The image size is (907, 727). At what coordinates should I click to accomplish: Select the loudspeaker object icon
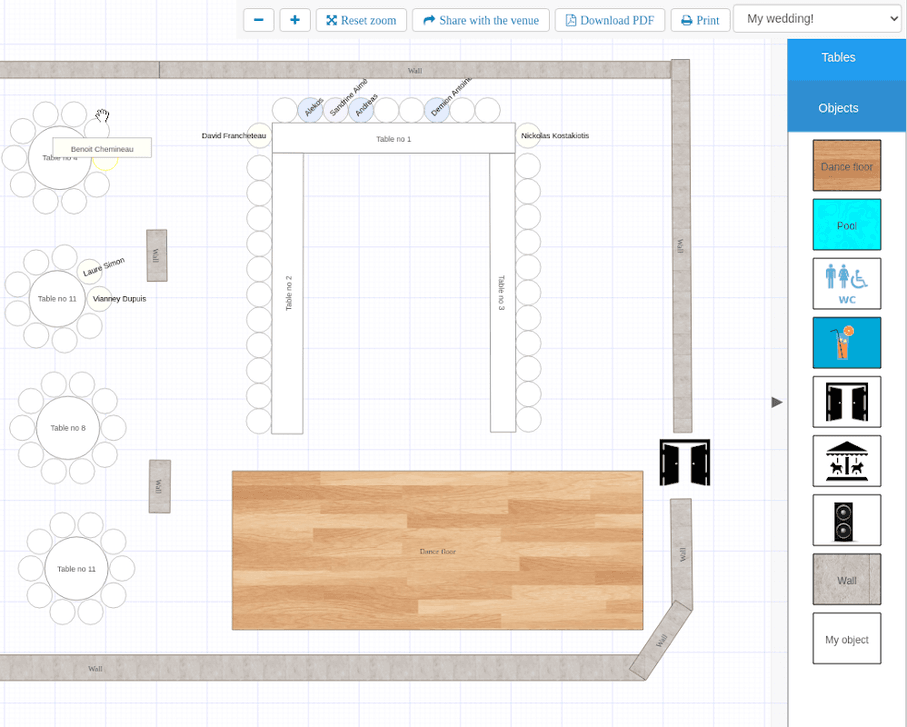tap(846, 520)
